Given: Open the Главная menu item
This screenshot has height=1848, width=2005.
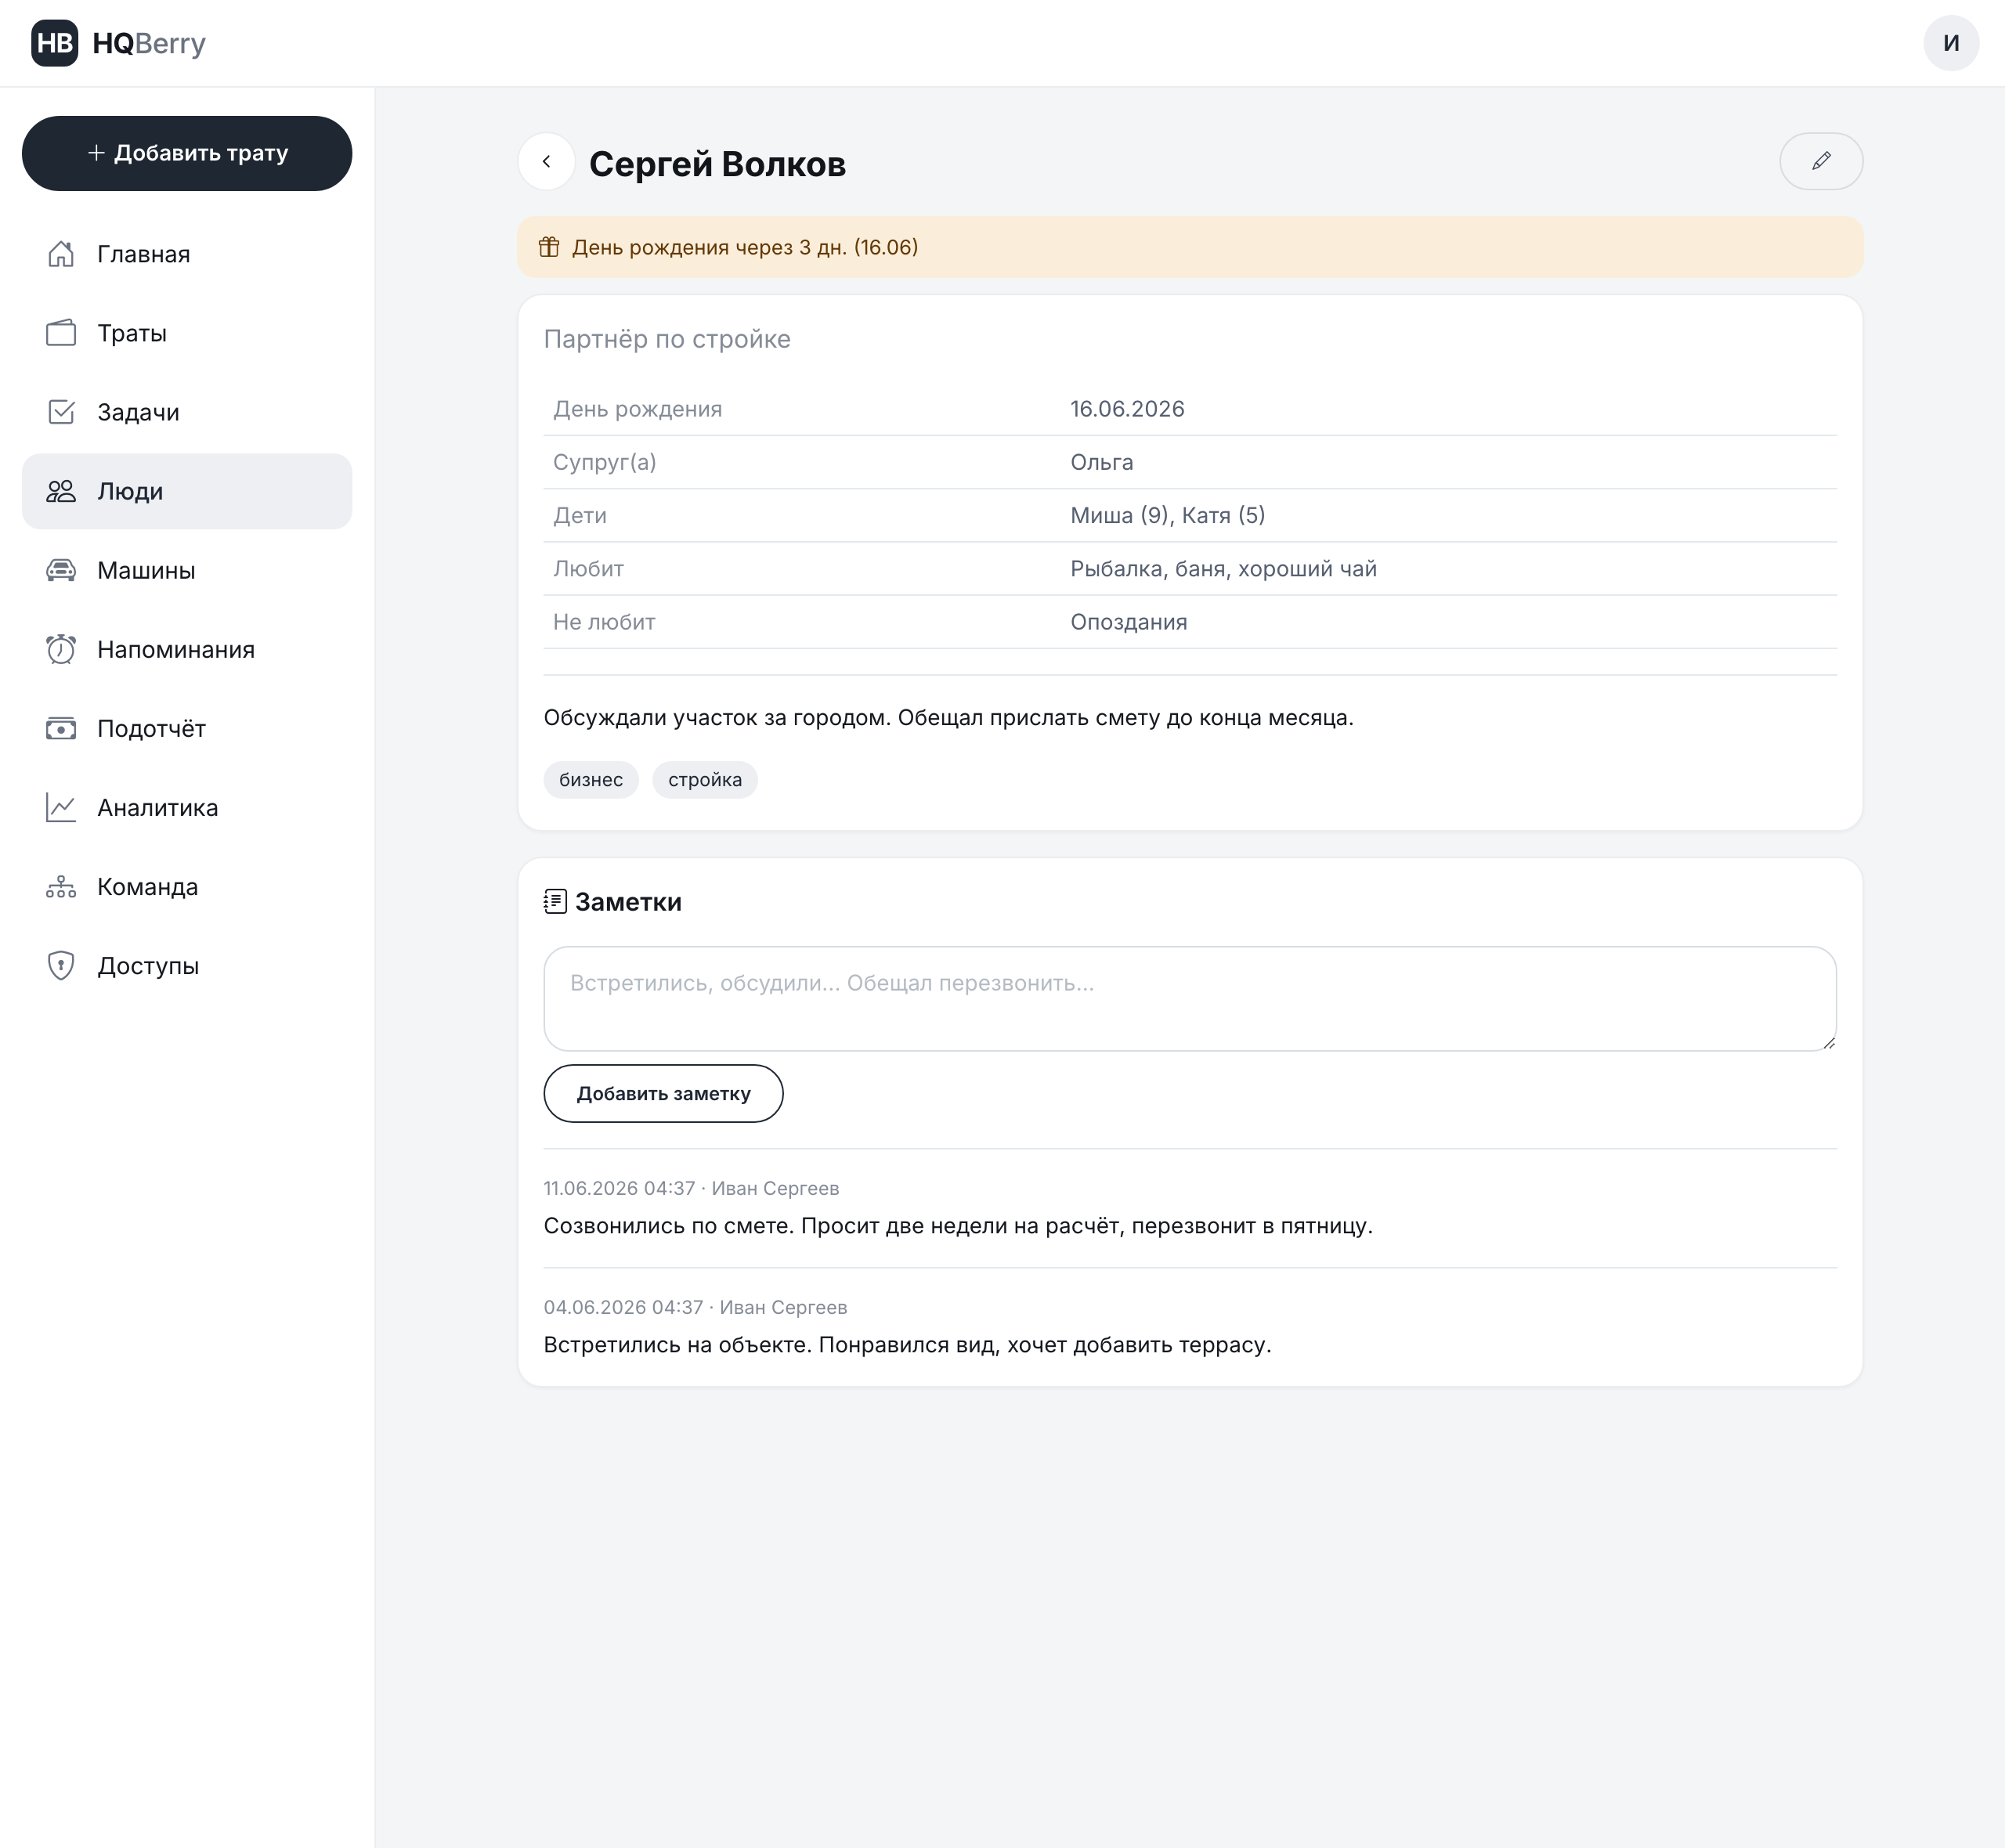Looking at the screenshot, I should pyautogui.click(x=187, y=254).
